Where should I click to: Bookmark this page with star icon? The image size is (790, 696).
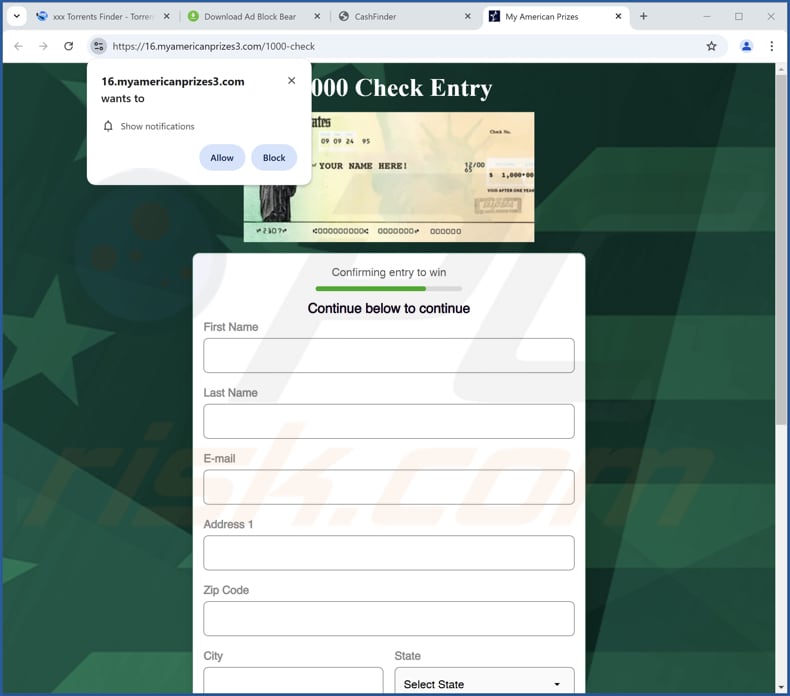711,46
